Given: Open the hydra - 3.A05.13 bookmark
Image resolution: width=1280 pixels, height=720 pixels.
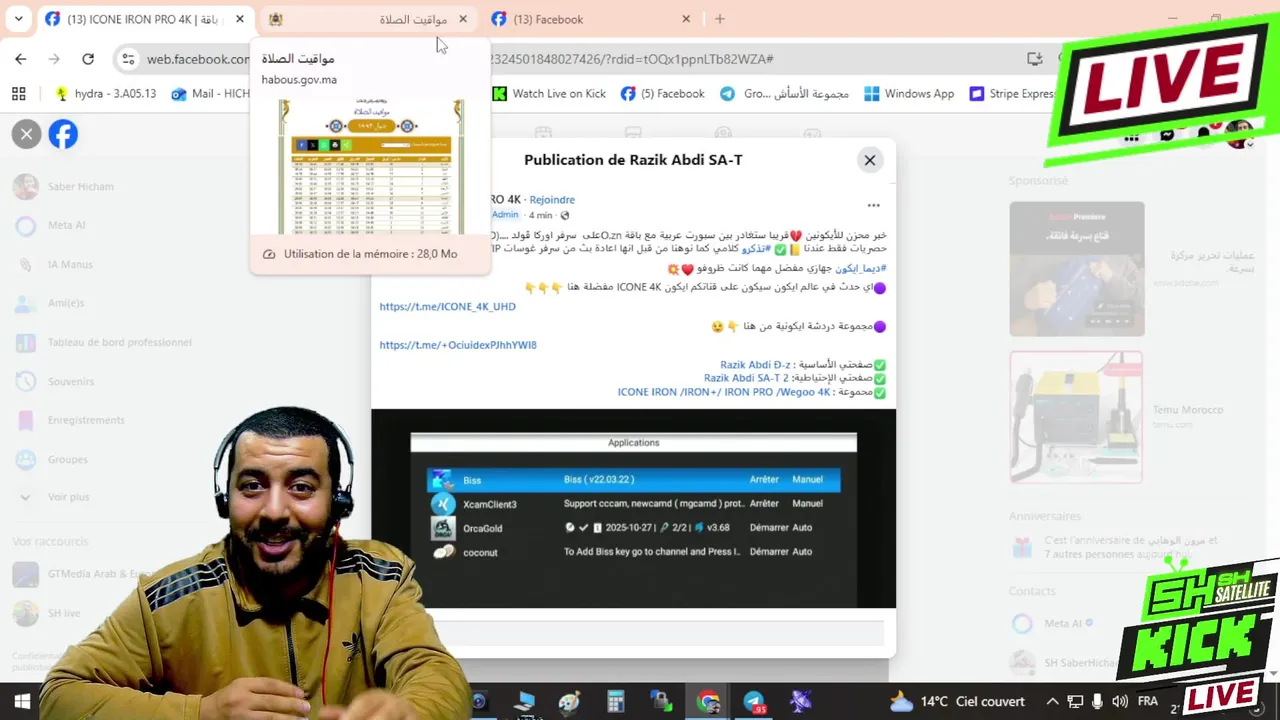Looking at the screenshot, I should click(x=106, y=94).
